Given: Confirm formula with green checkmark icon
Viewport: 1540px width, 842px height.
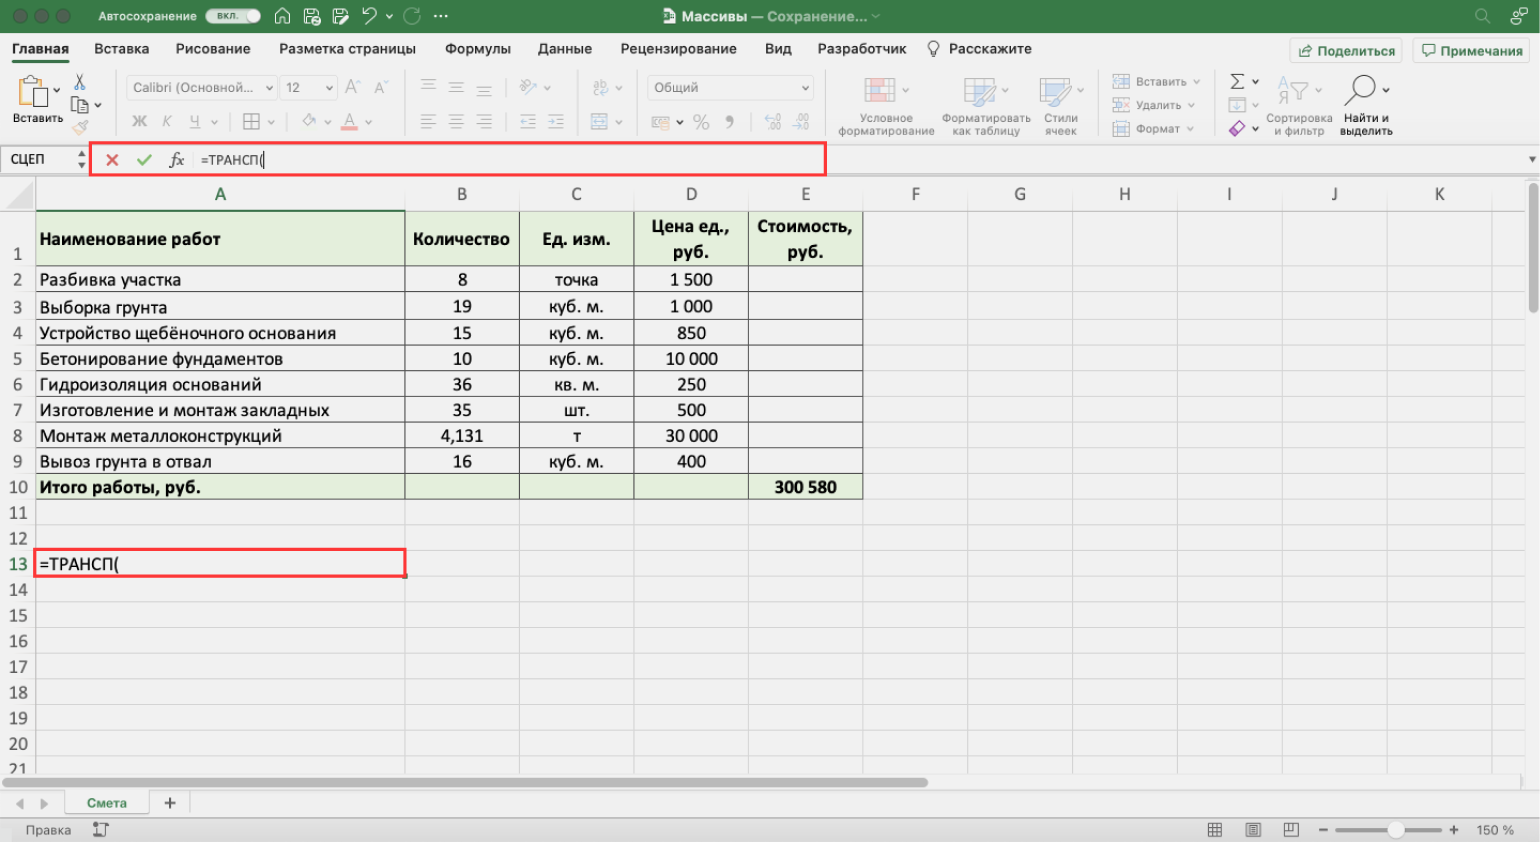Looking at the screenshot, I should point(144,160).
